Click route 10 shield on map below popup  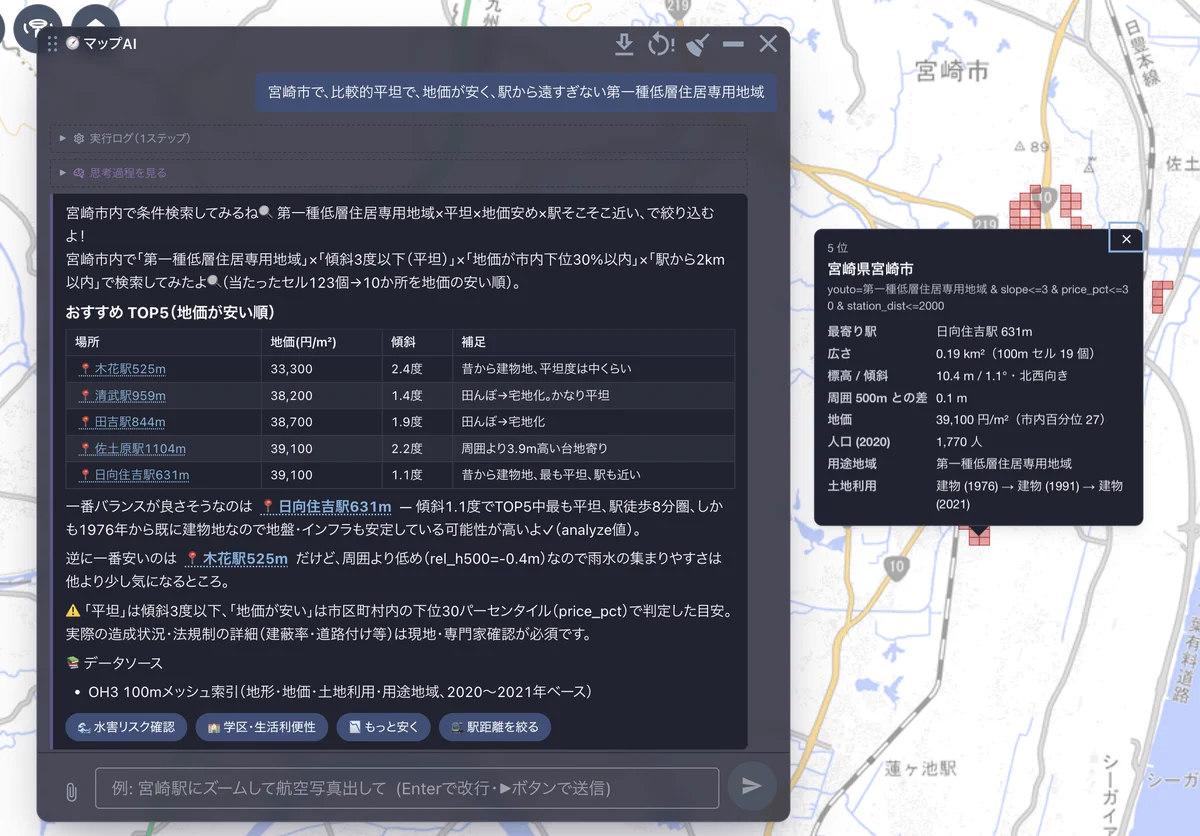897,568
